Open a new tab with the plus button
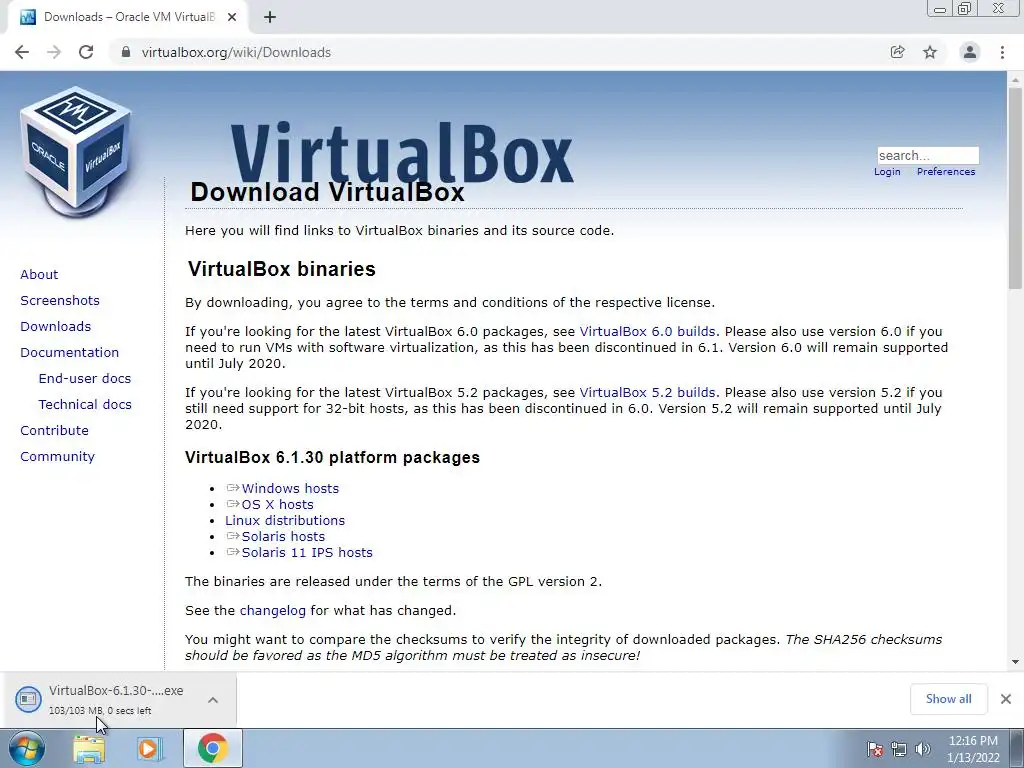This screenshot has width=1024, height=768. click(x=270, y=18)
